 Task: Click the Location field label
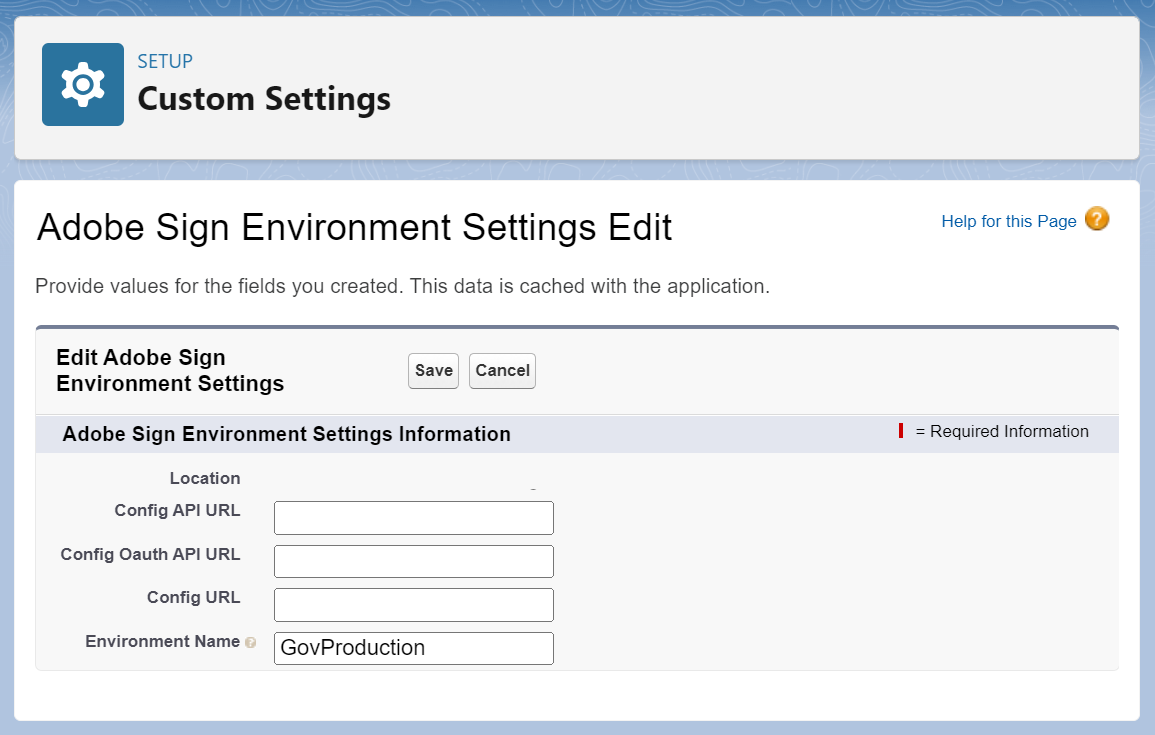coord(205,478)
